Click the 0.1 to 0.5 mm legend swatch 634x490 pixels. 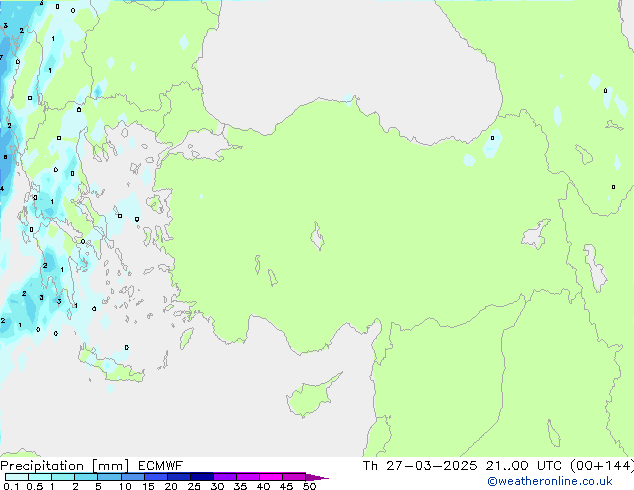pos(17,477)
